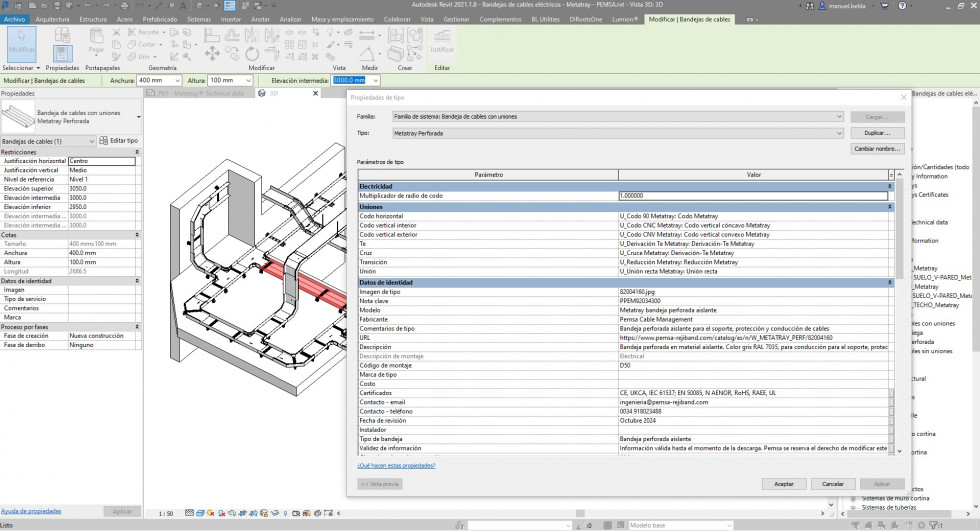Click the cut scissors icon in Portapapeles
The width and height of the screenshot is (980, 531).
pyautogui.click(x=116, y=32)
